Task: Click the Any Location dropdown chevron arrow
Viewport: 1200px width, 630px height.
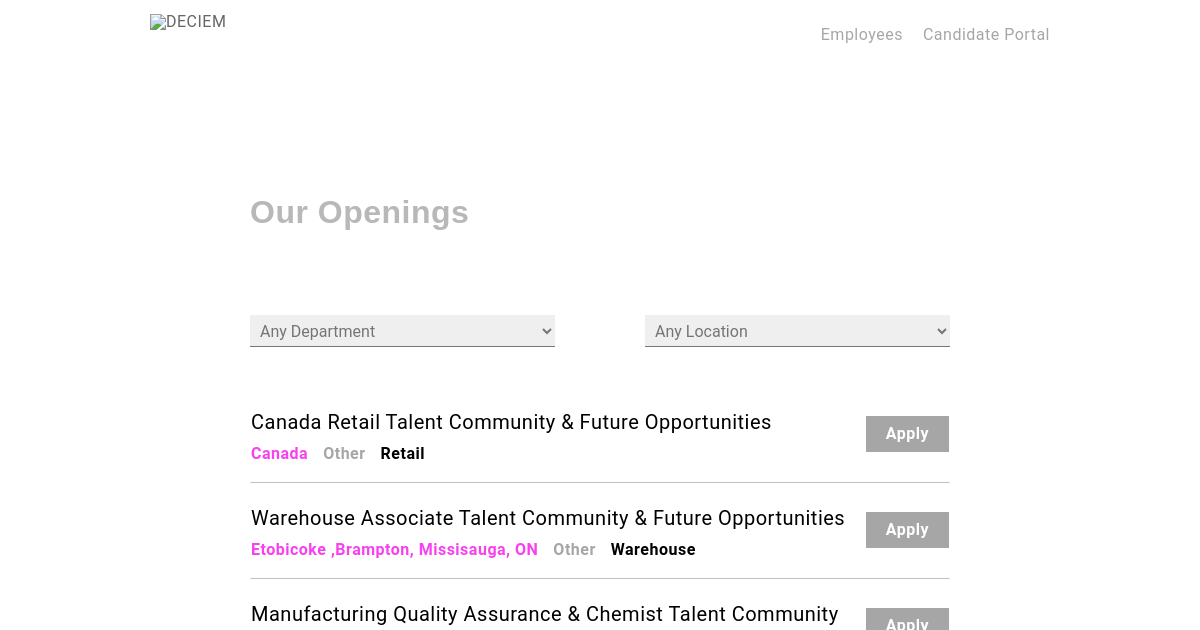Action: [941, 331]
